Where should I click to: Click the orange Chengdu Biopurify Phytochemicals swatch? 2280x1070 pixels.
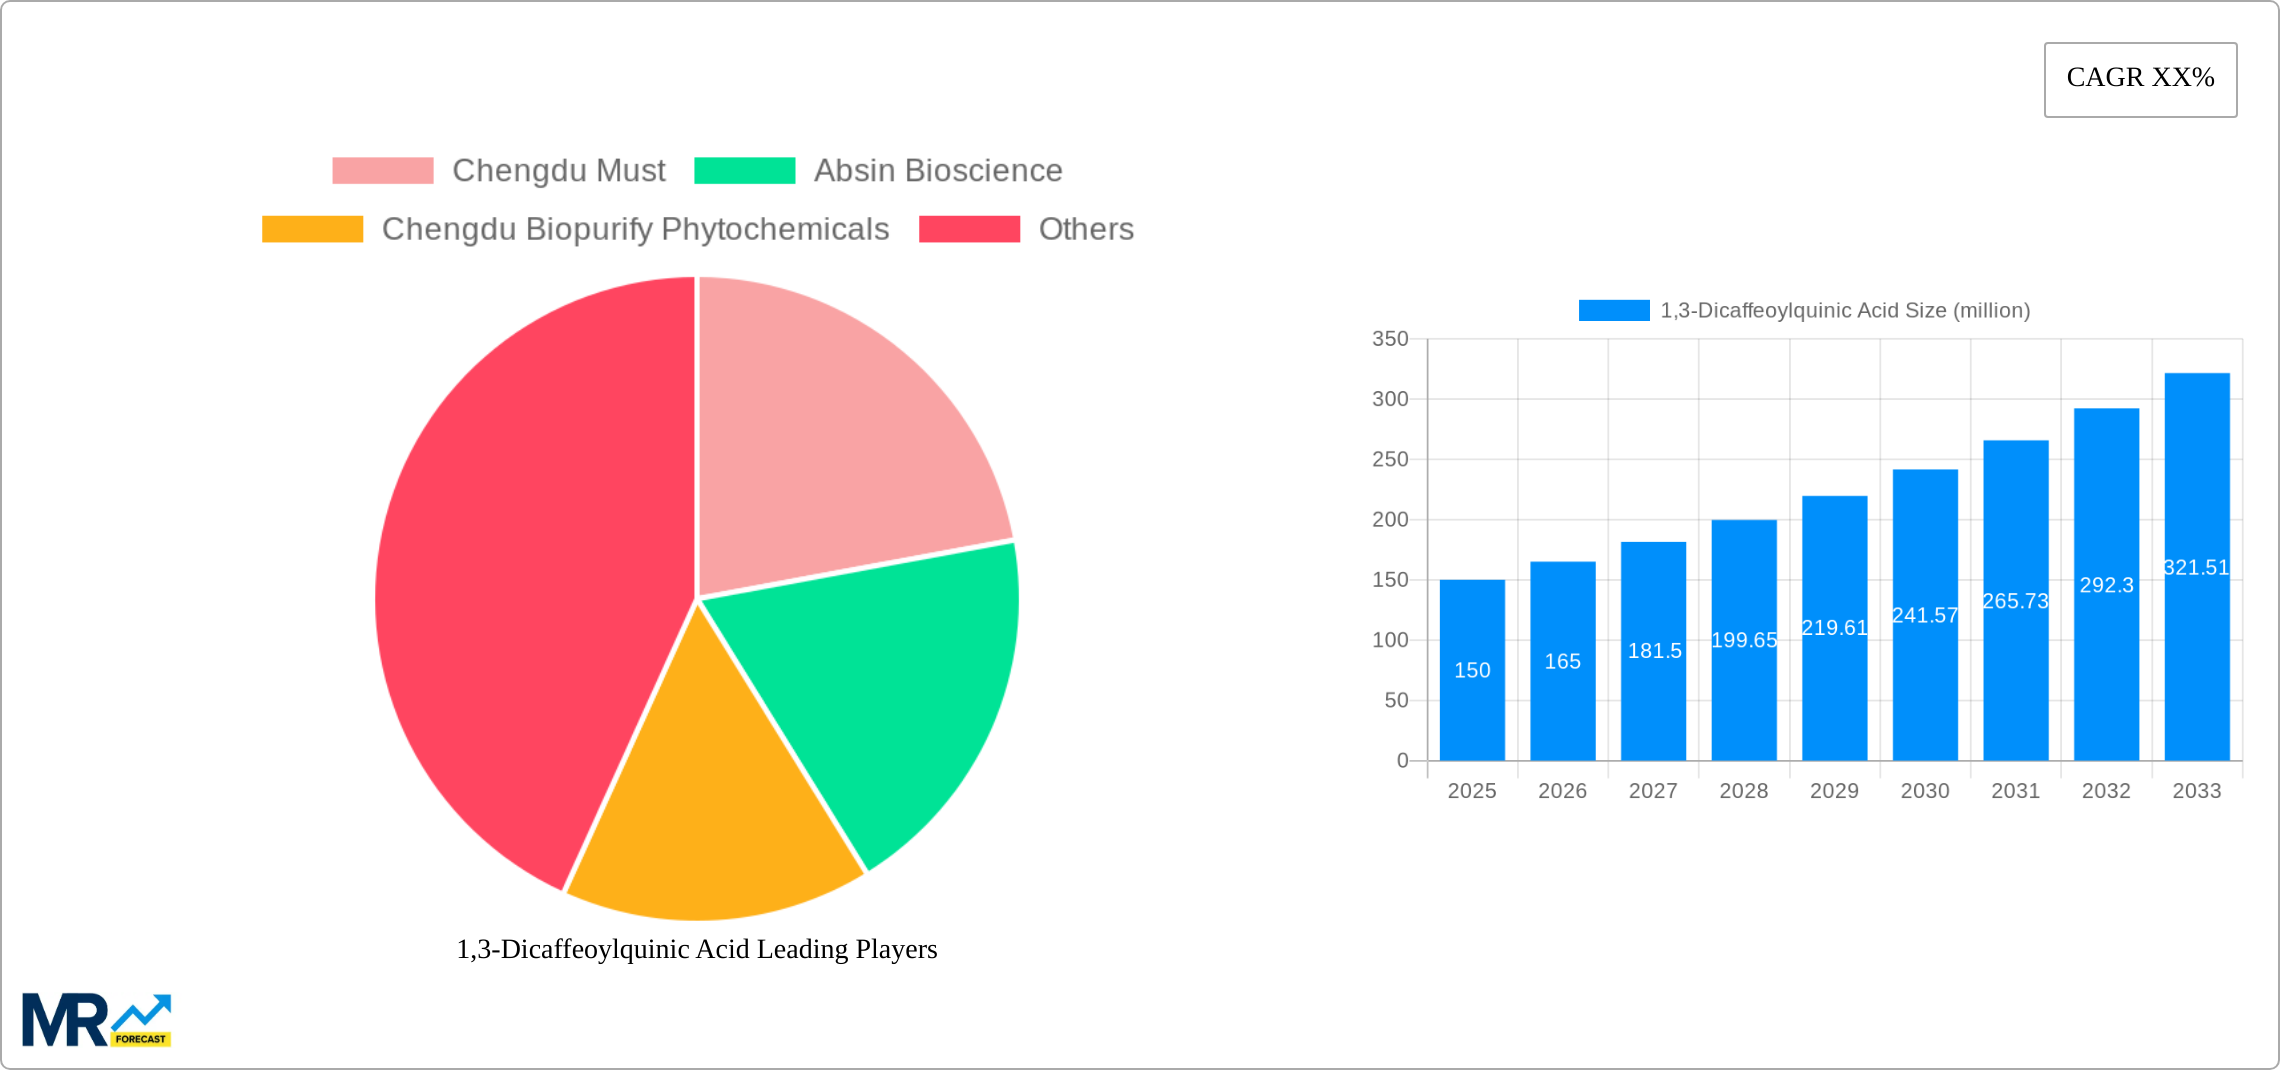point(311,229)
